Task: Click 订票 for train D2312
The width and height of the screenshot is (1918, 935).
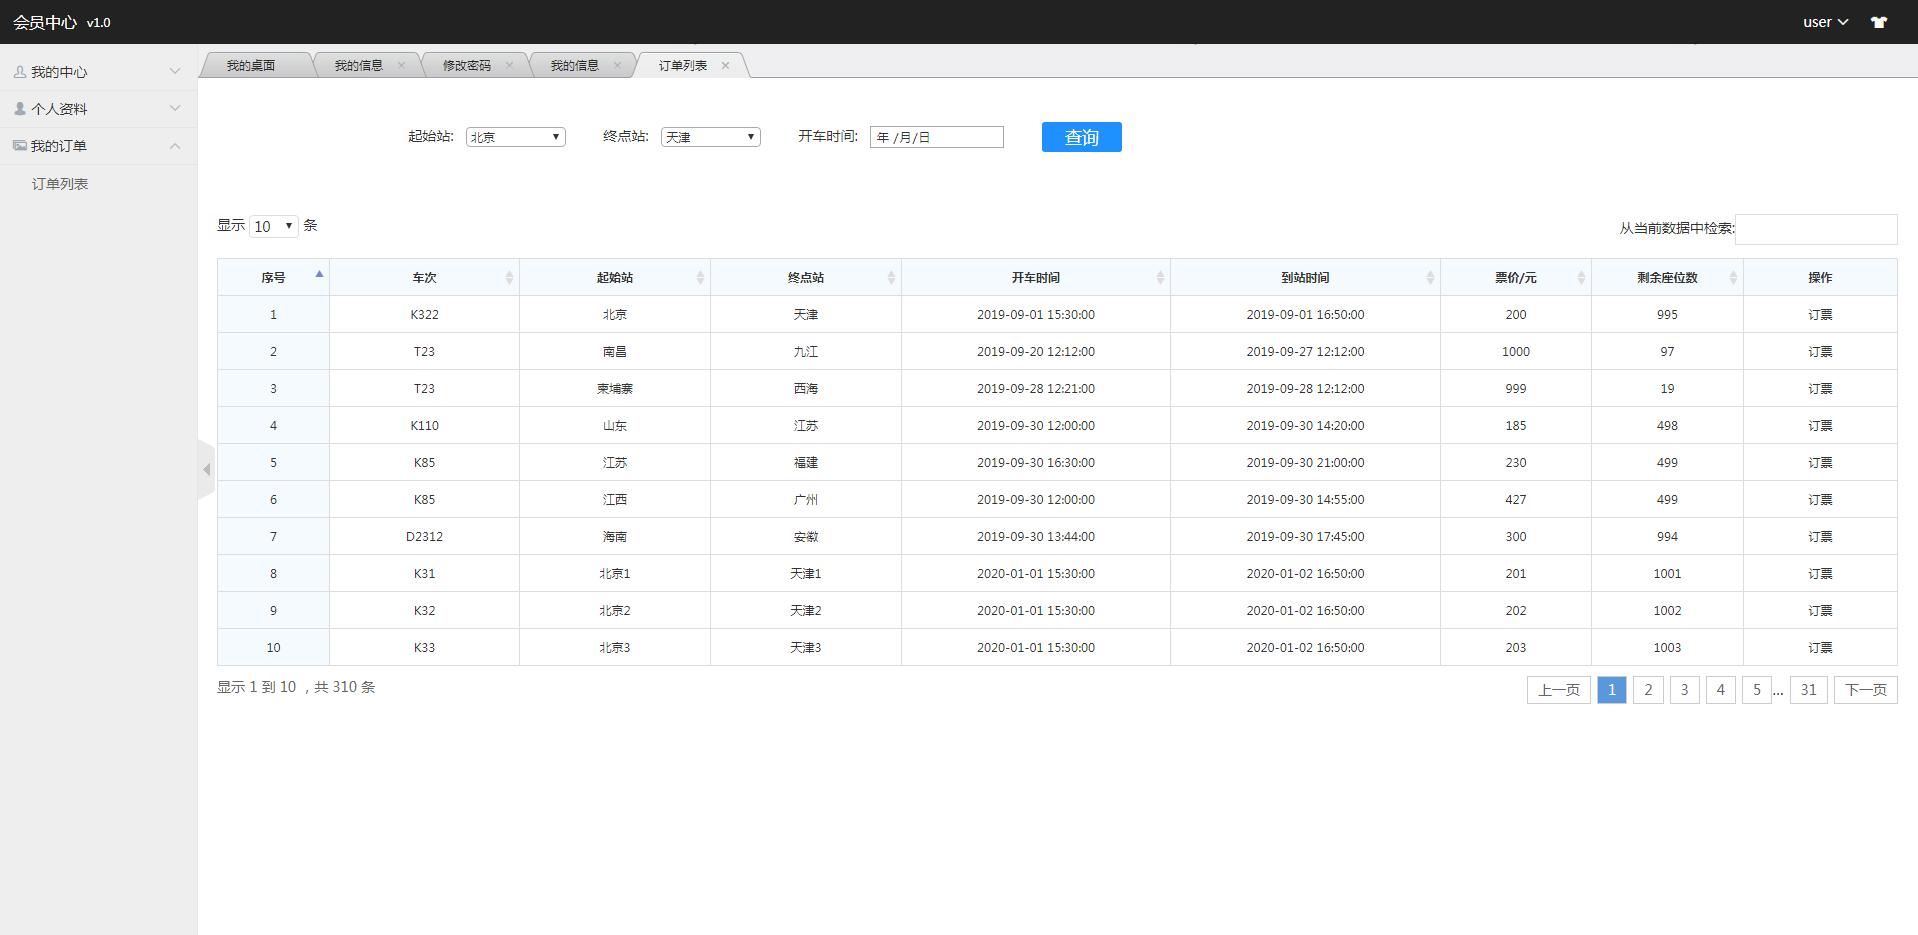Action: click(1820, 537)
